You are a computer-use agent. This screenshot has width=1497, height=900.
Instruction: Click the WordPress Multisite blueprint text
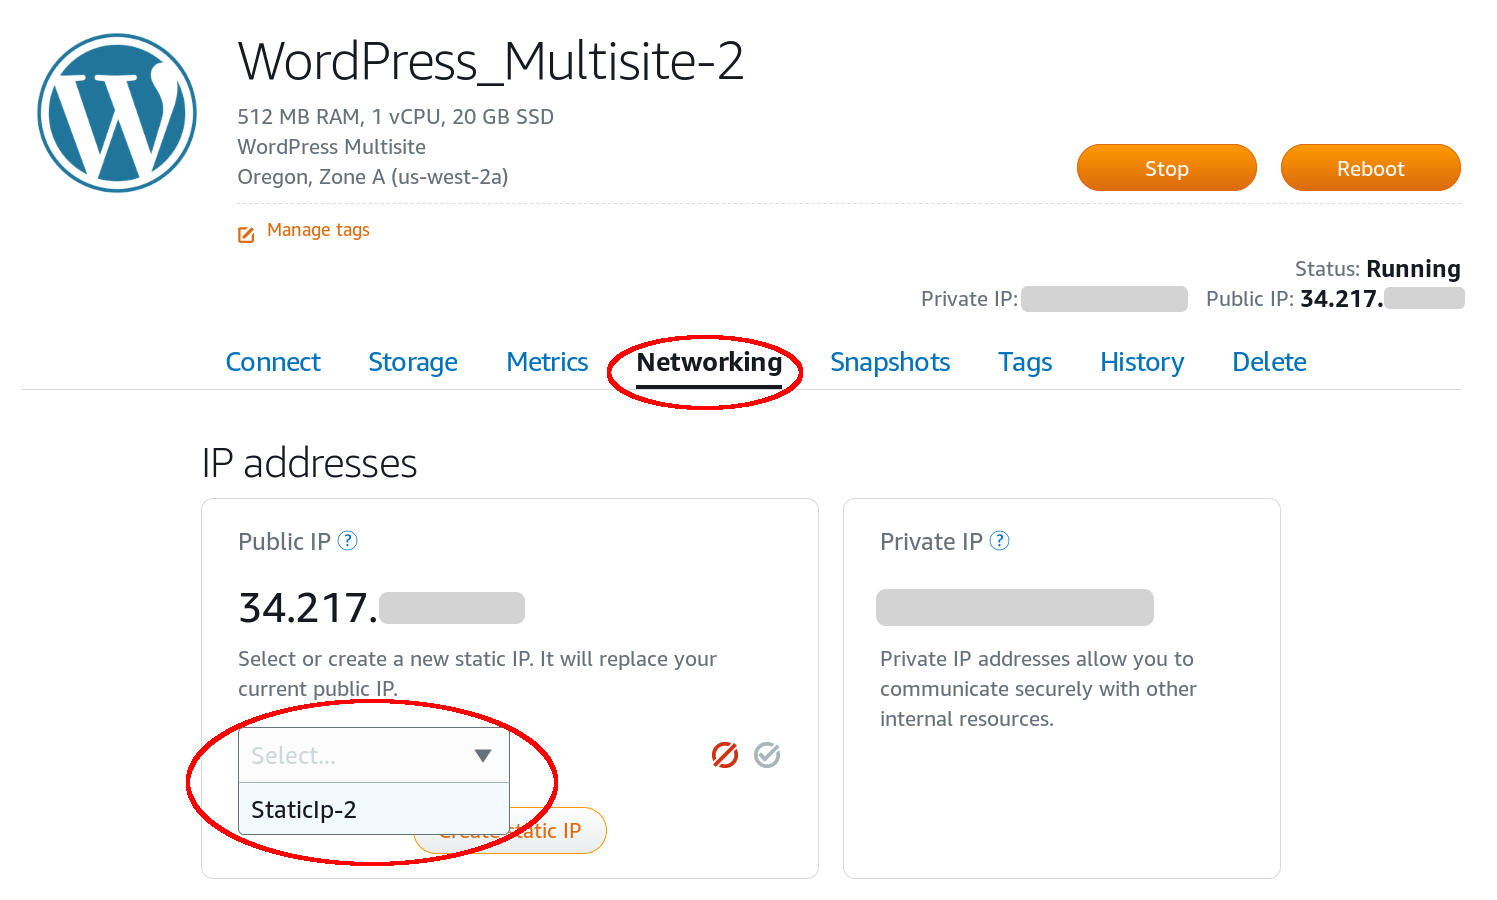click(332, 147)
